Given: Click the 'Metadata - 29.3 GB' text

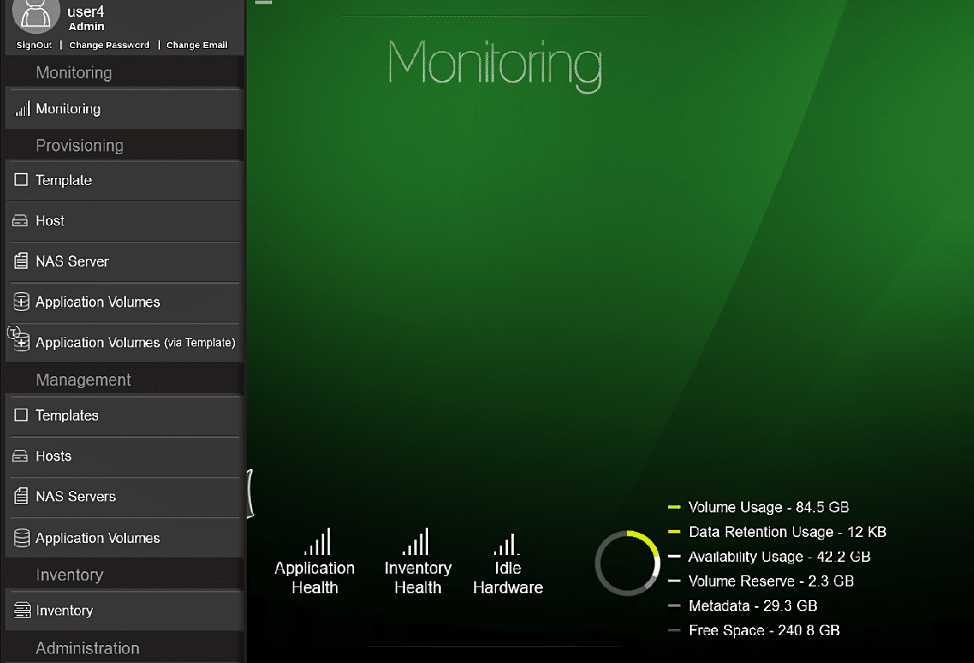Looking at the screenshot, I should [753, 606].
